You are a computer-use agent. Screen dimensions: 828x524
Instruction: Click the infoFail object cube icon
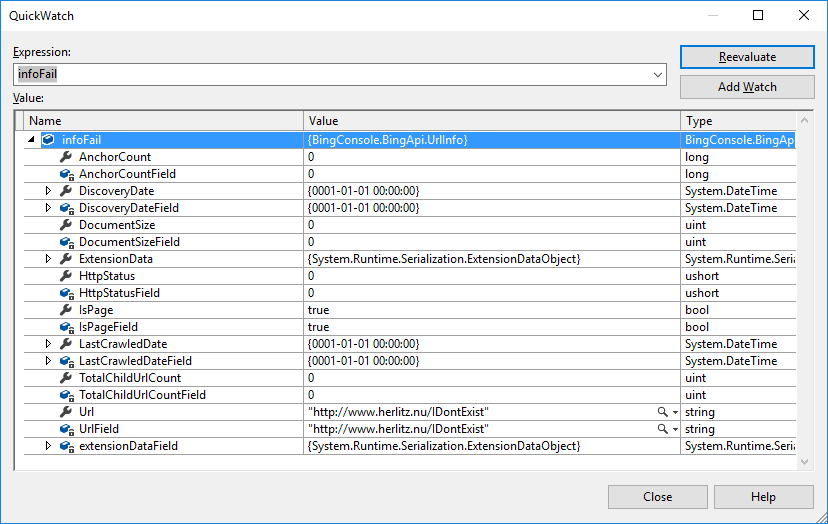tap(48, 140)
